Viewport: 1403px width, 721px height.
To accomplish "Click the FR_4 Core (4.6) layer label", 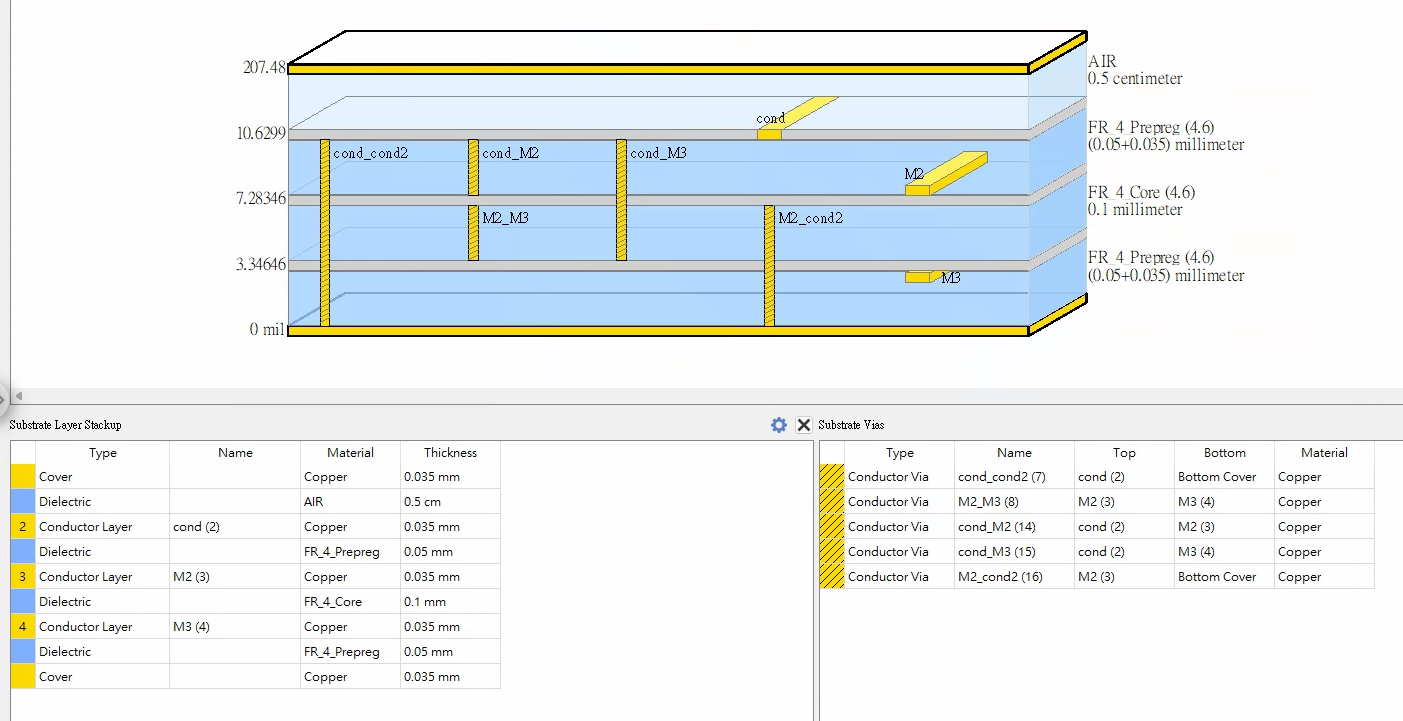I will pos(1141,201).
